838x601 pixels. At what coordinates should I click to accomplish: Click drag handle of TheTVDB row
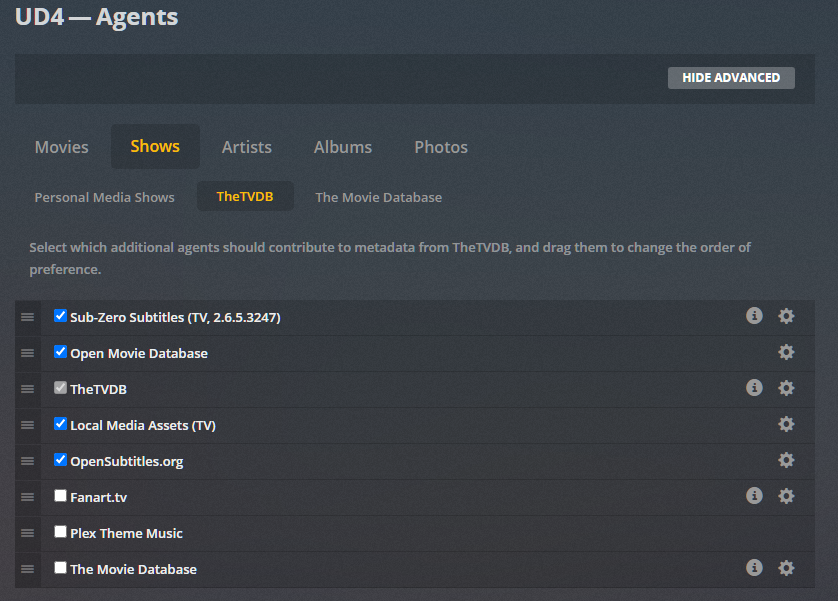point(27,389)
